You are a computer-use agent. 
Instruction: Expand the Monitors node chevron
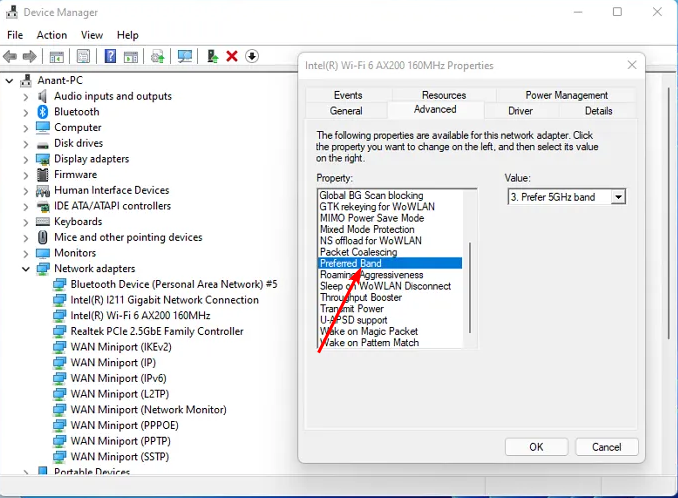(26, 253)
